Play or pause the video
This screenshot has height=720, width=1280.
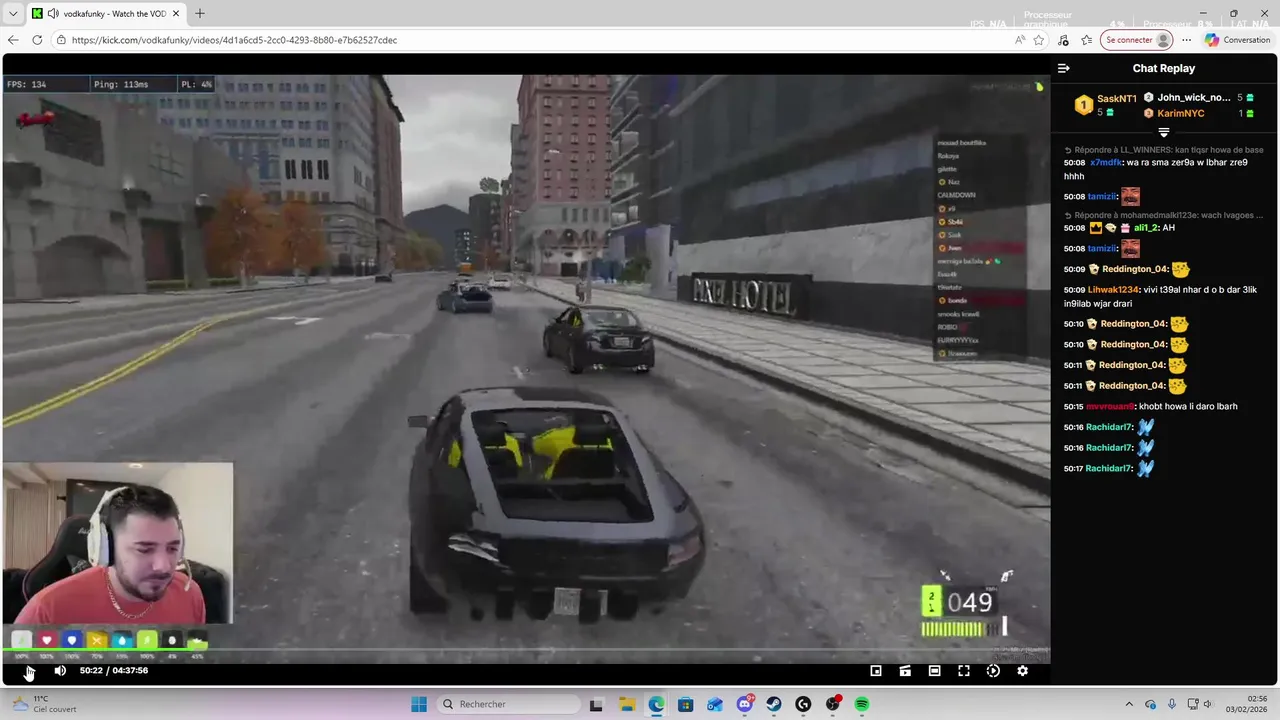[29, 671]
